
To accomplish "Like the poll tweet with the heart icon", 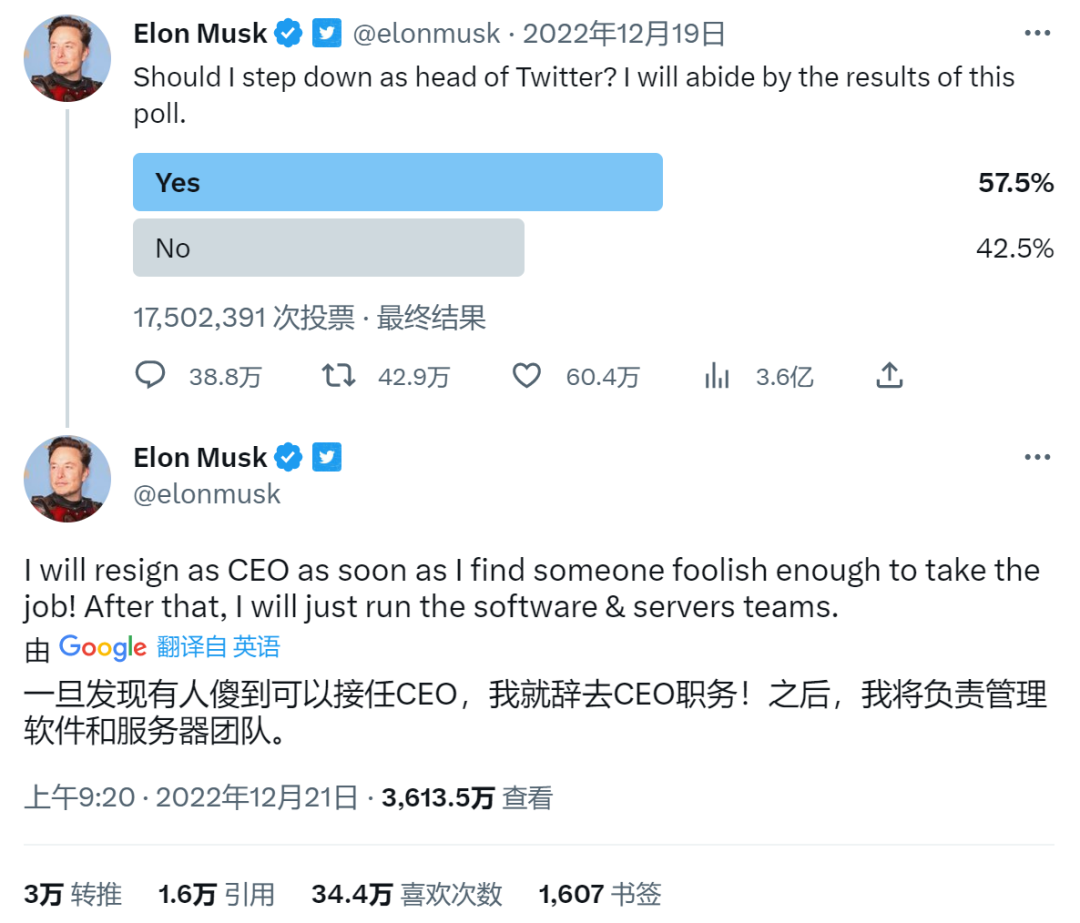I will point(526,375).
